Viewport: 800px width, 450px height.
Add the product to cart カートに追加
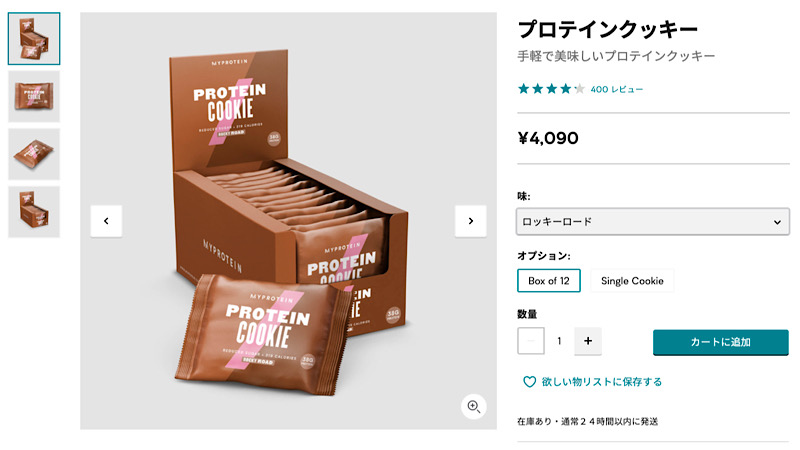click(720, 342)
